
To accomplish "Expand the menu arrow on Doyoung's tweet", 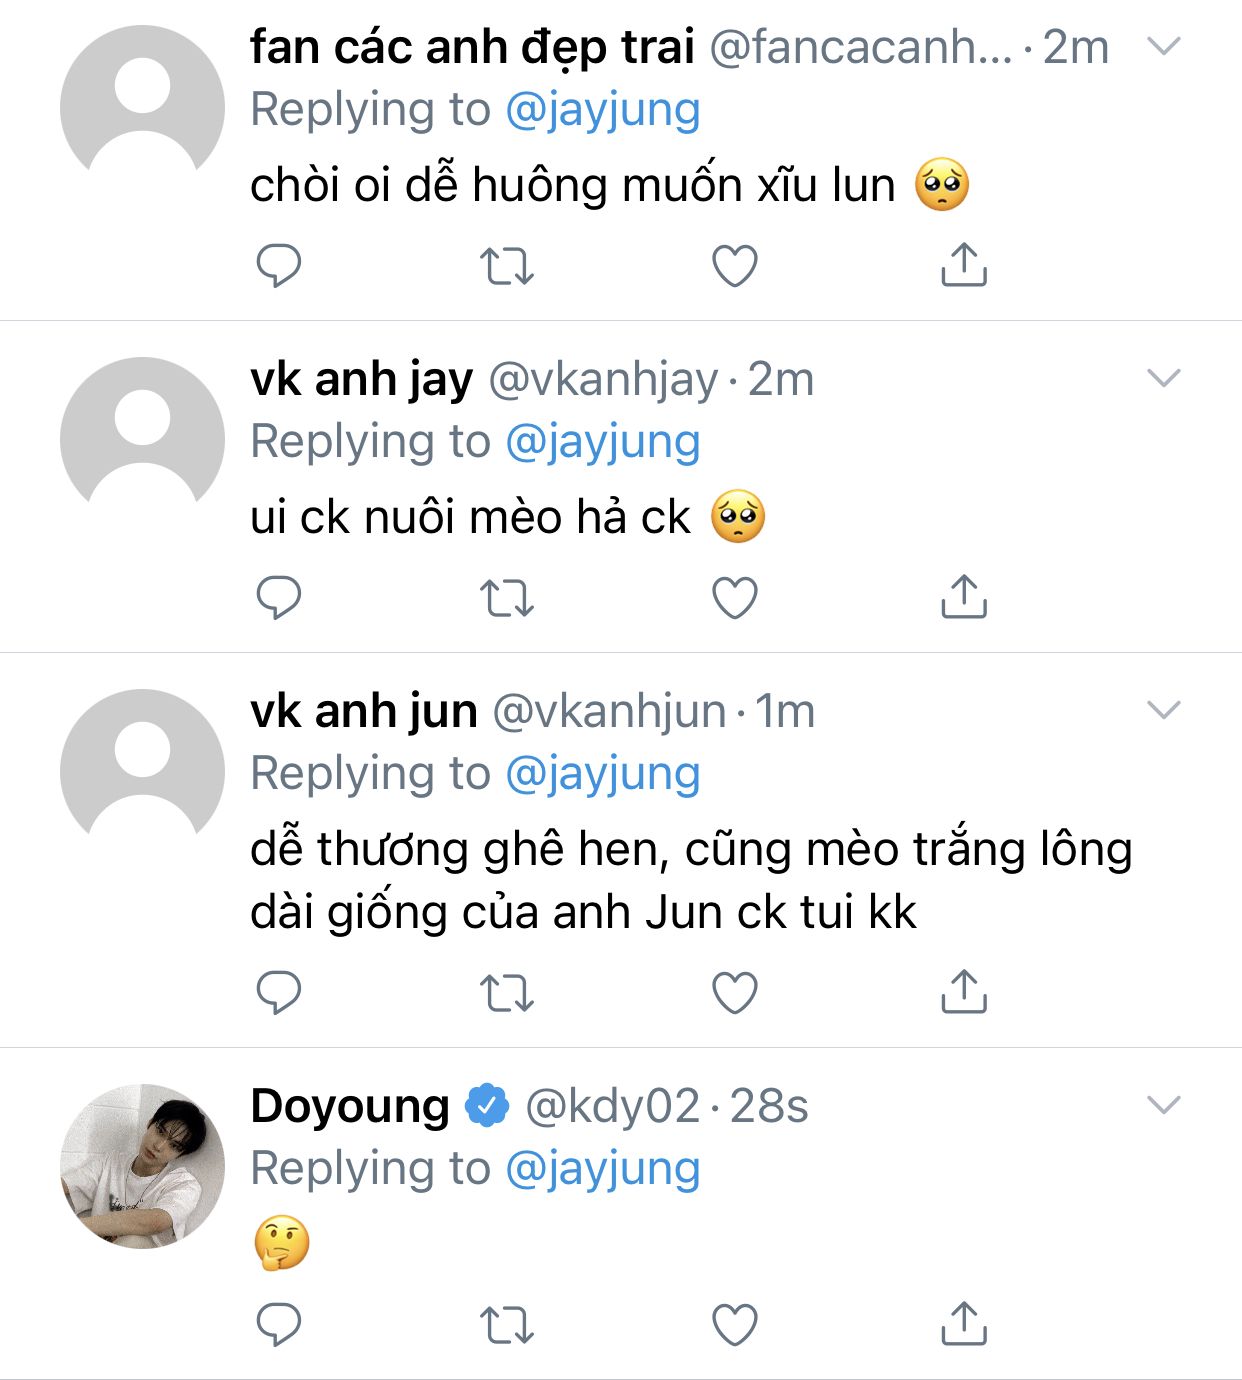I will 1164,1105.
